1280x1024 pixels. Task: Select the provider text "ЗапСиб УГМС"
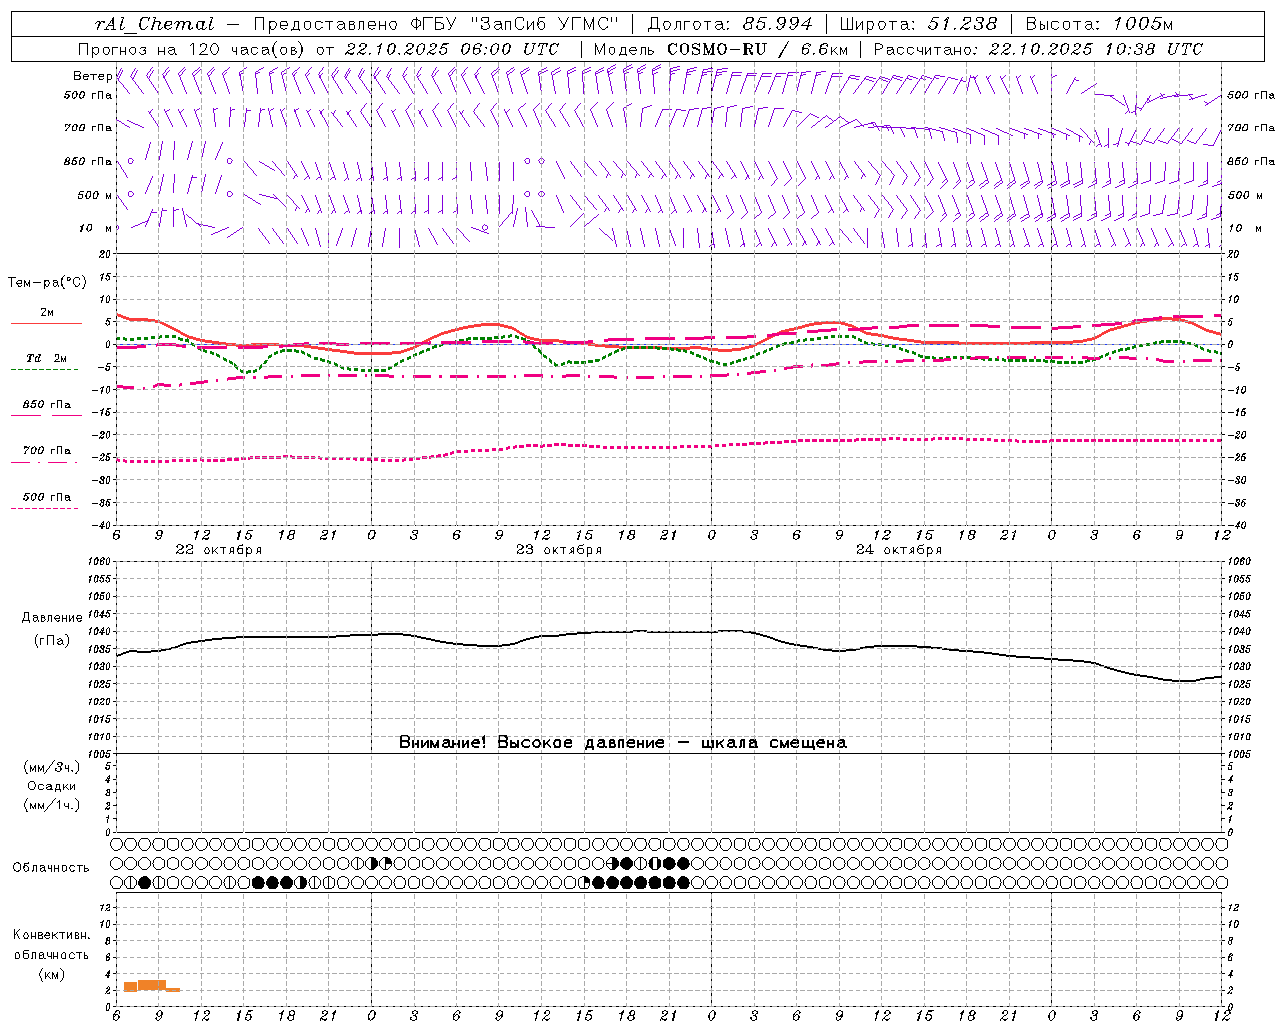545,24
